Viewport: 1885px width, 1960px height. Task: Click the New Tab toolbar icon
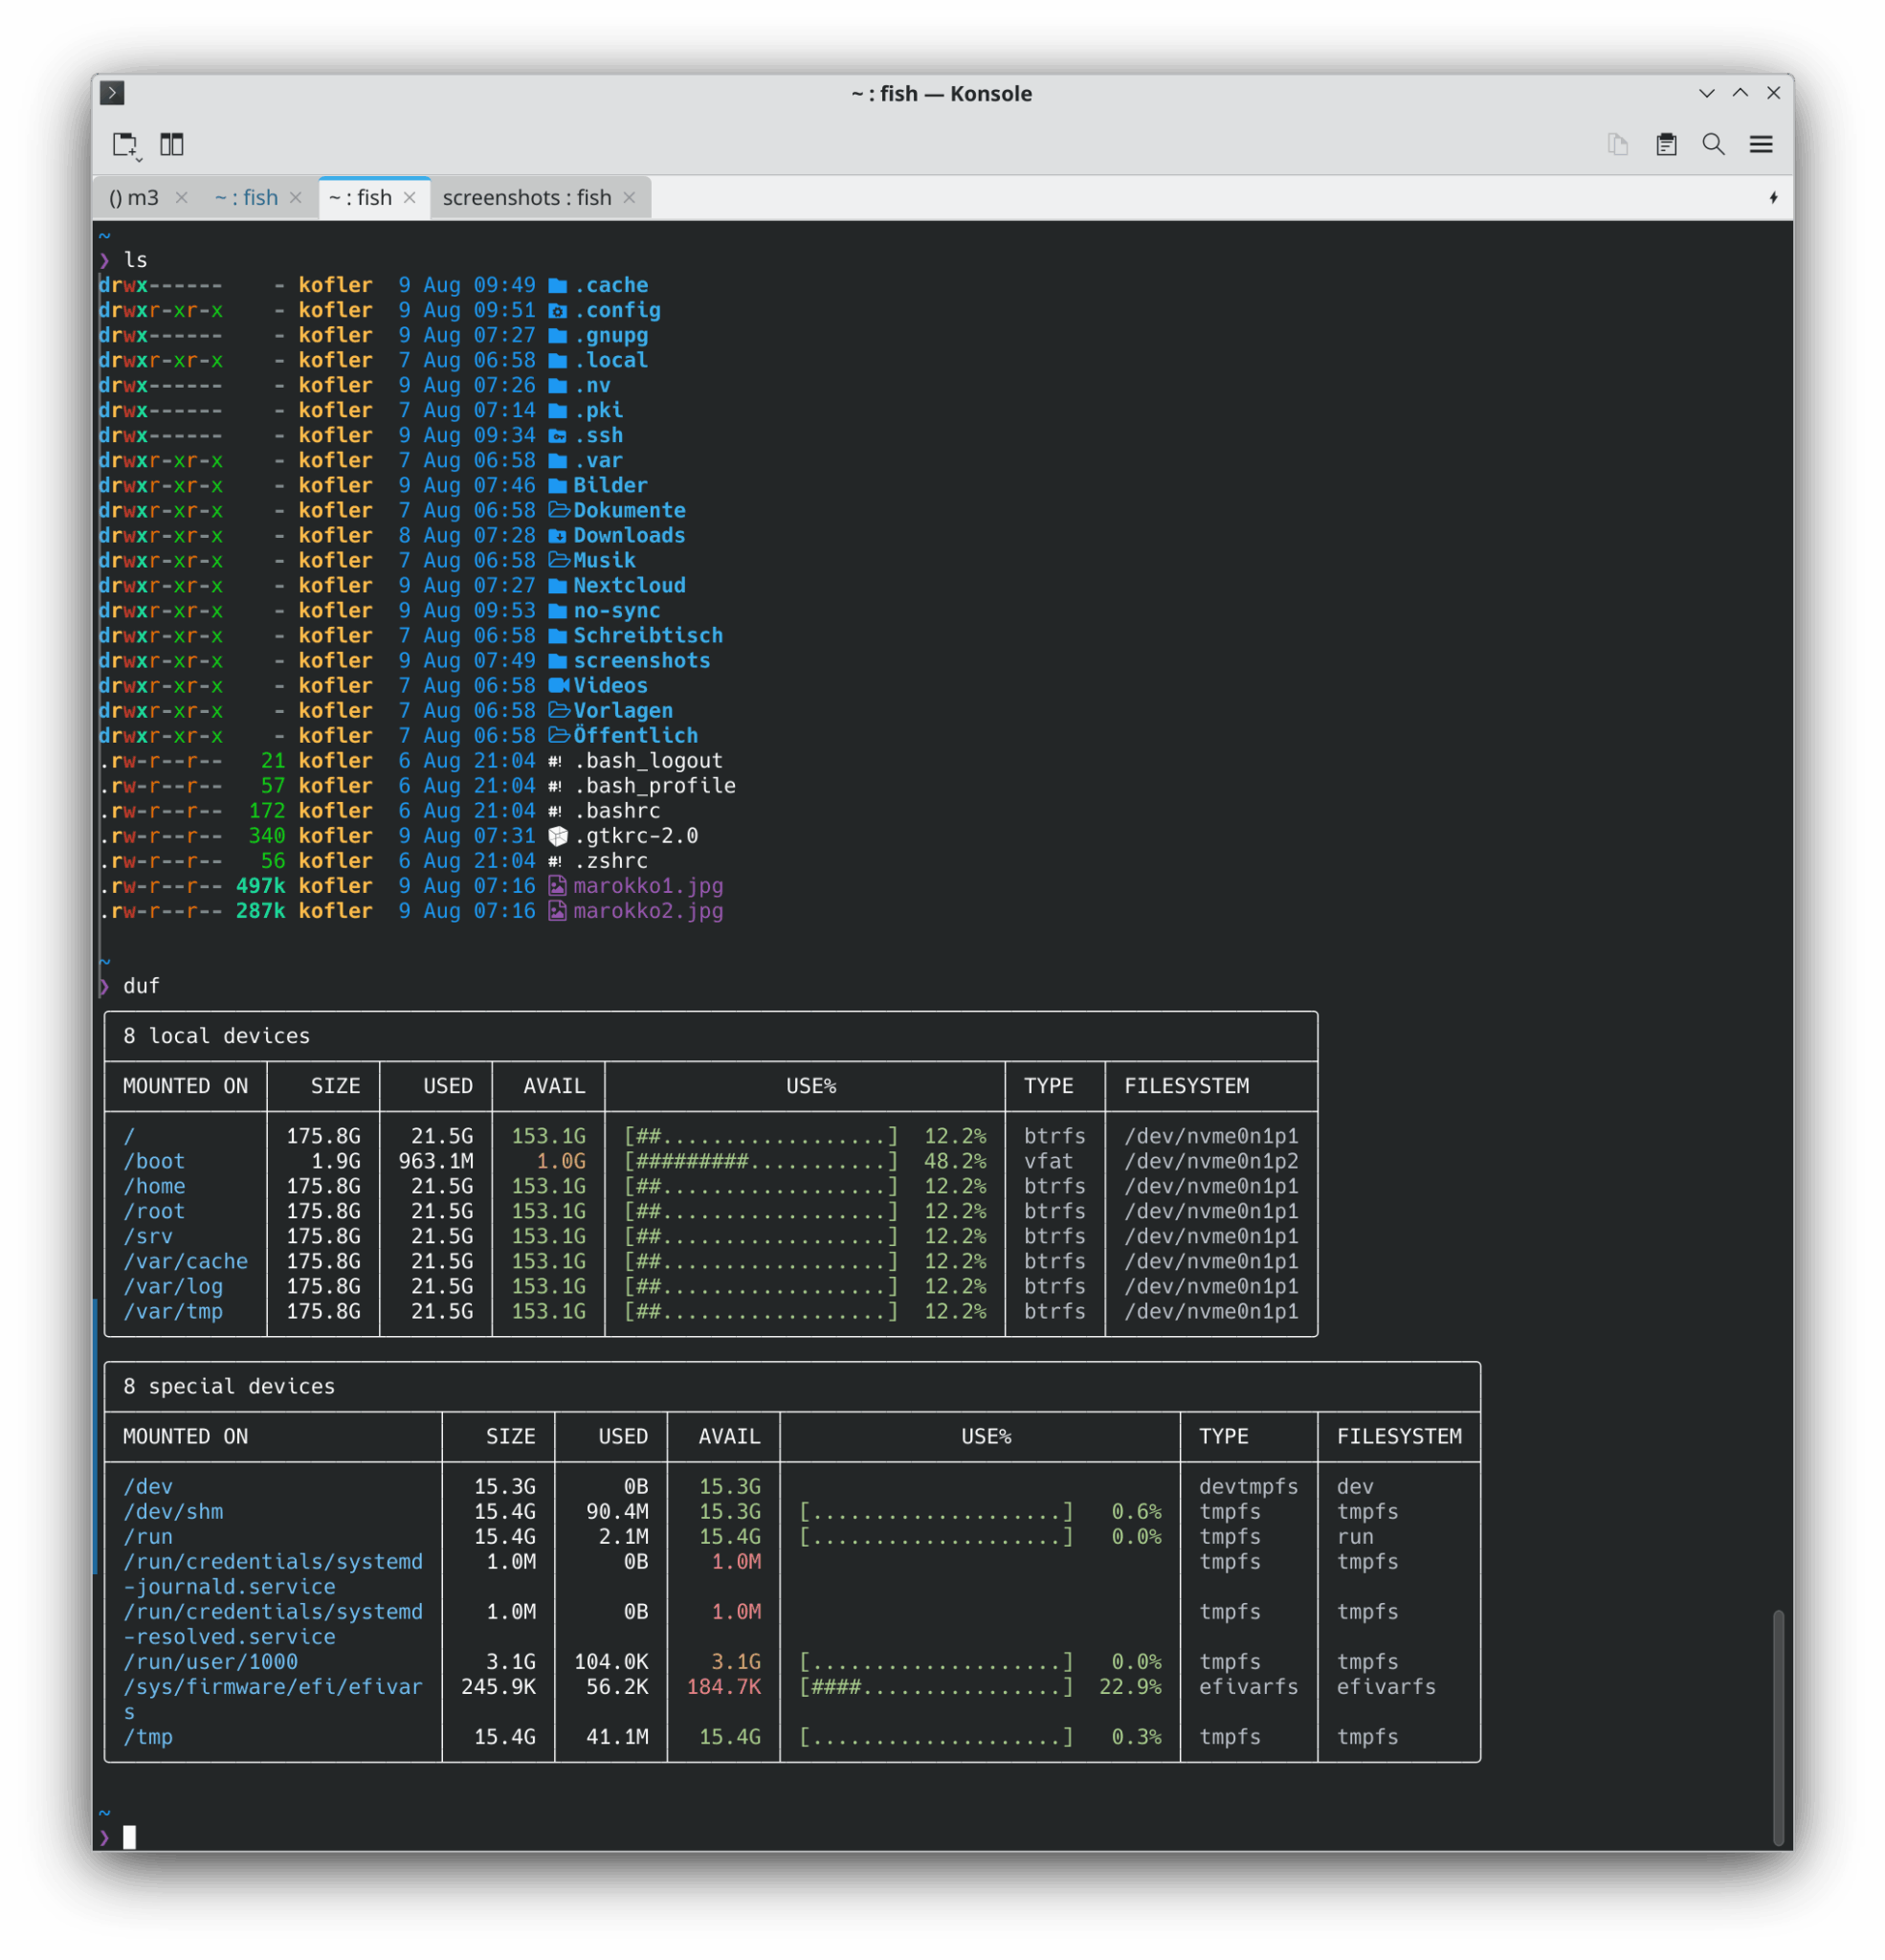(122, 144)
